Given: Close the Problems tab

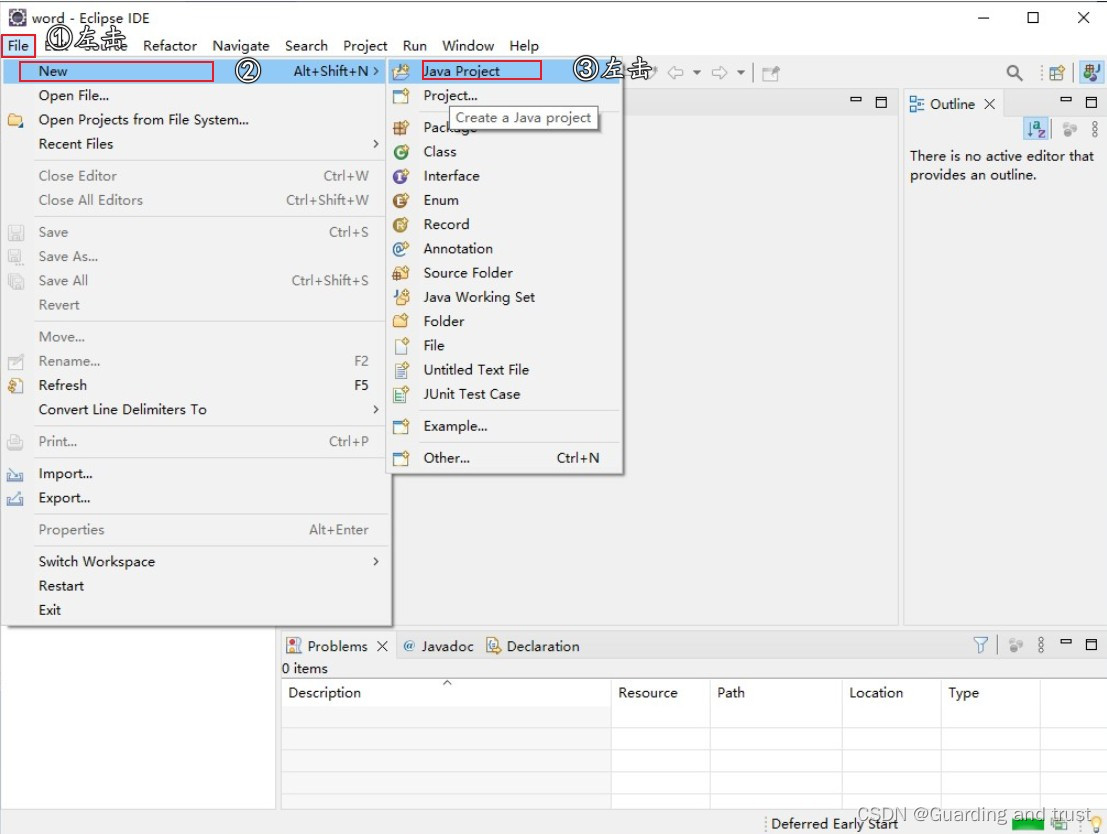Looking at the screenshot, I should (382, 646).
